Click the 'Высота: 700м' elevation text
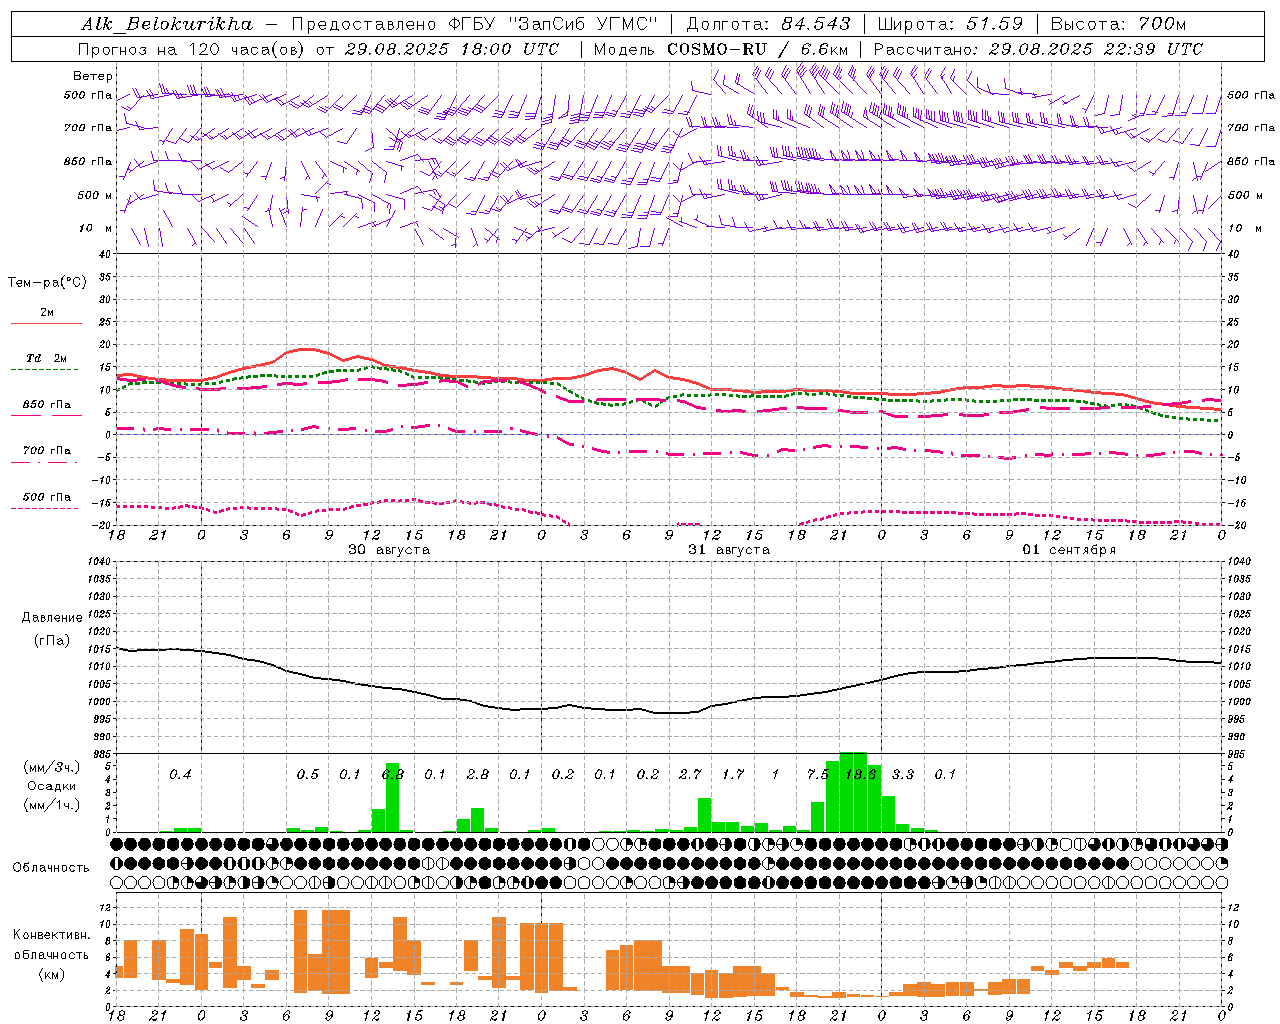The height and width of the screenshot is (1024, 1280). point(1118,24)
